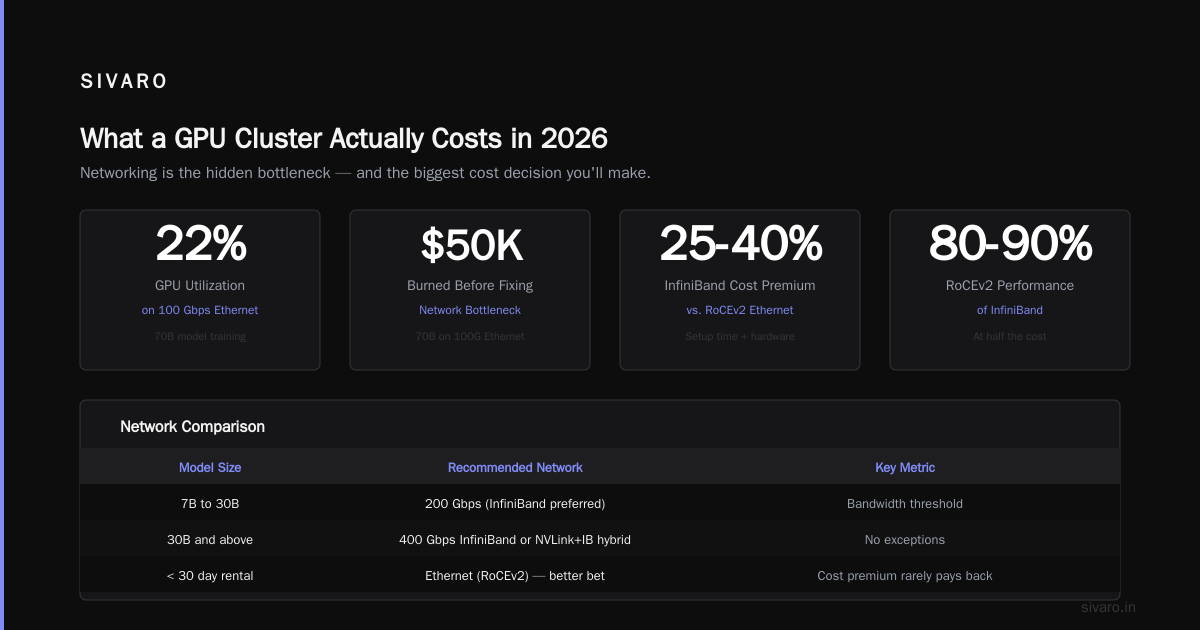The width and height of the screenshot is (1200, 630).
Task: Click the $50K statistic value
Action: 470,244
